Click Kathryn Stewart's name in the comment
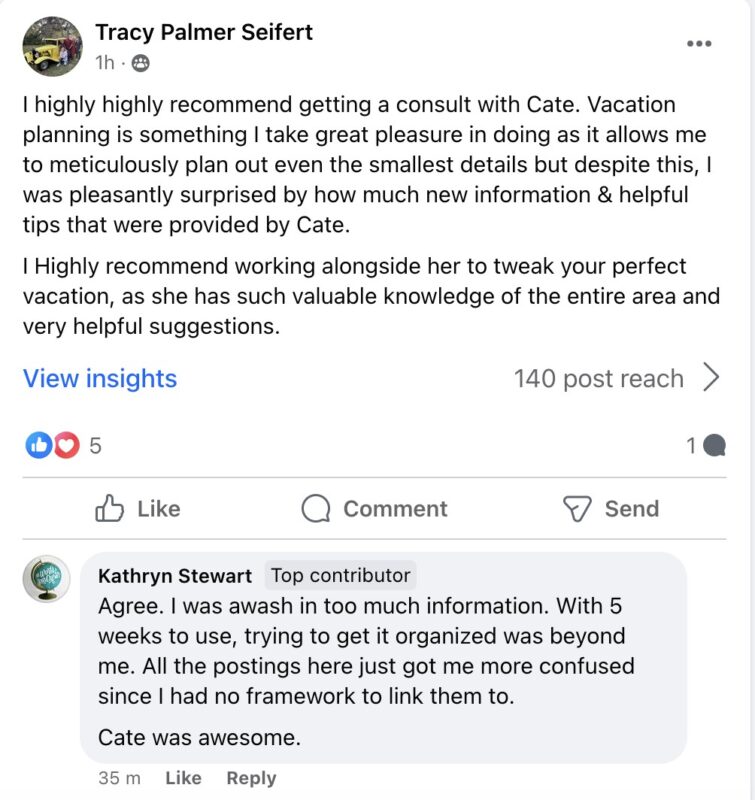The width and height of the screenshot is (755, 800). click(x=175, y=576)
